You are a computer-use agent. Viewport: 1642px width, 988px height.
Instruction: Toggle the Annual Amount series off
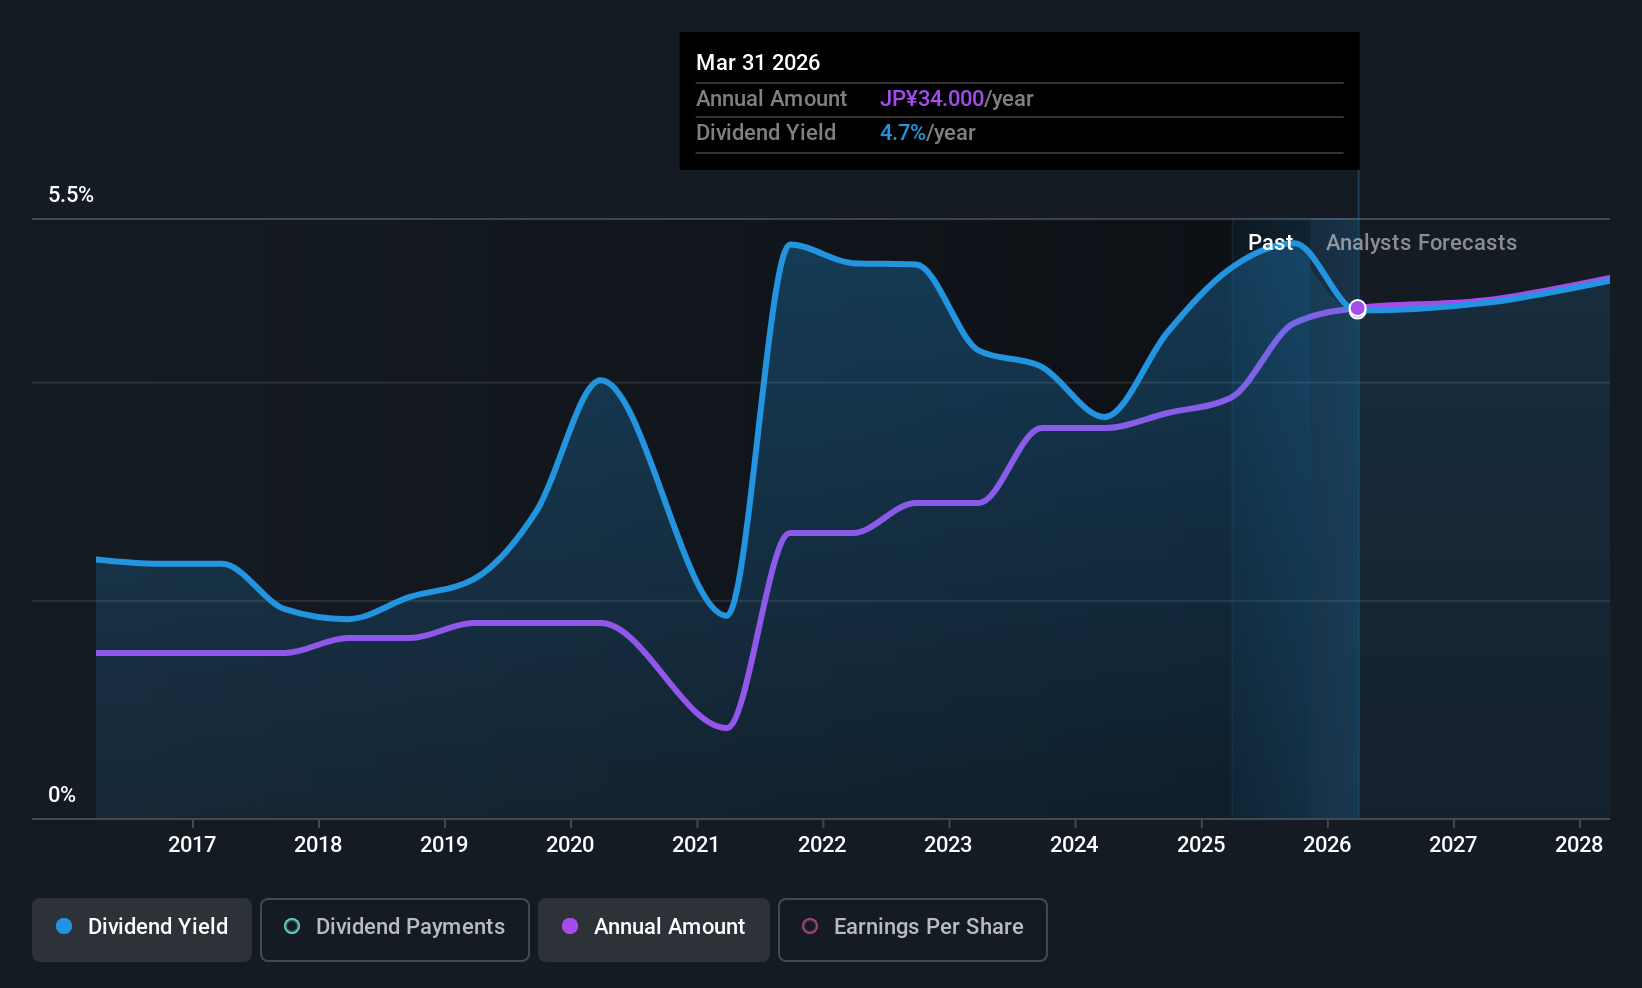click(x=653, y=929)
